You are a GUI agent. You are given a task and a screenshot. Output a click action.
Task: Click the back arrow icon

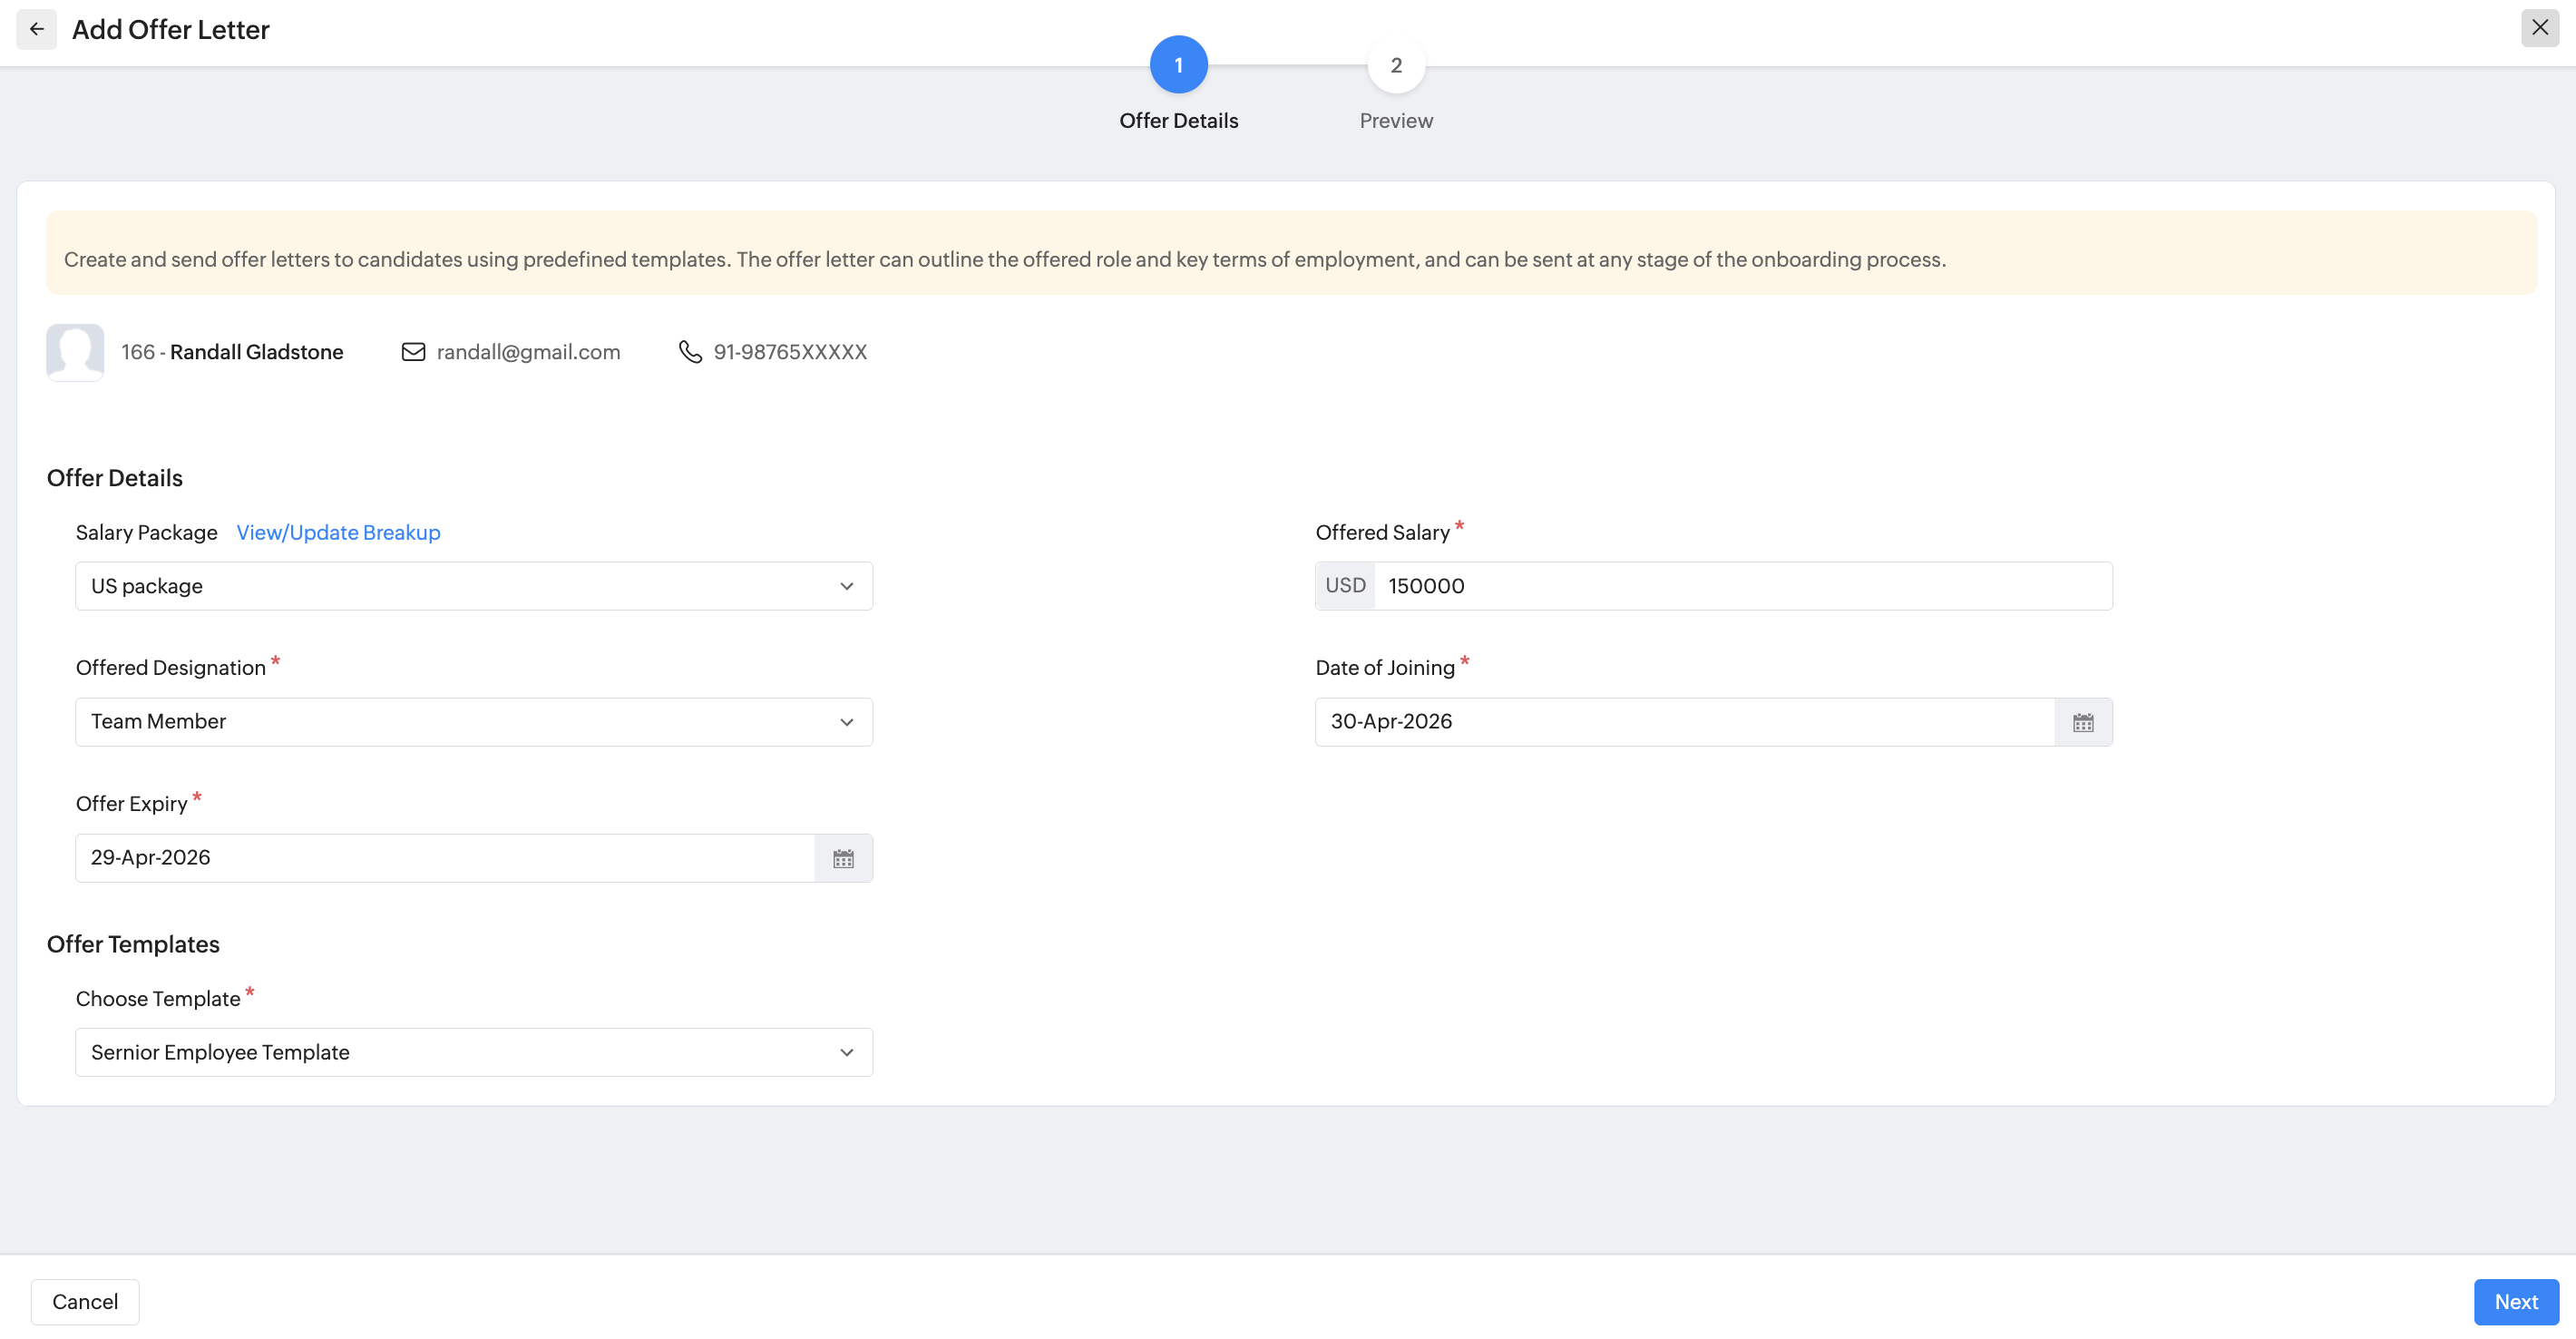point(37,29)
